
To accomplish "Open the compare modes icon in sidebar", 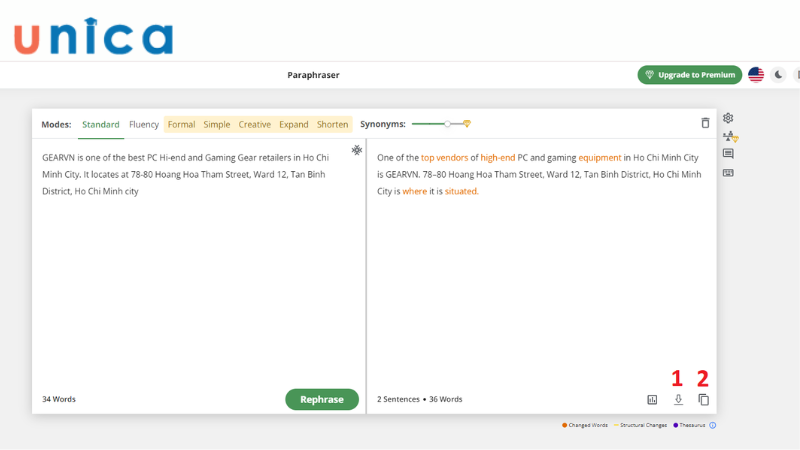I will click(728, 136).
